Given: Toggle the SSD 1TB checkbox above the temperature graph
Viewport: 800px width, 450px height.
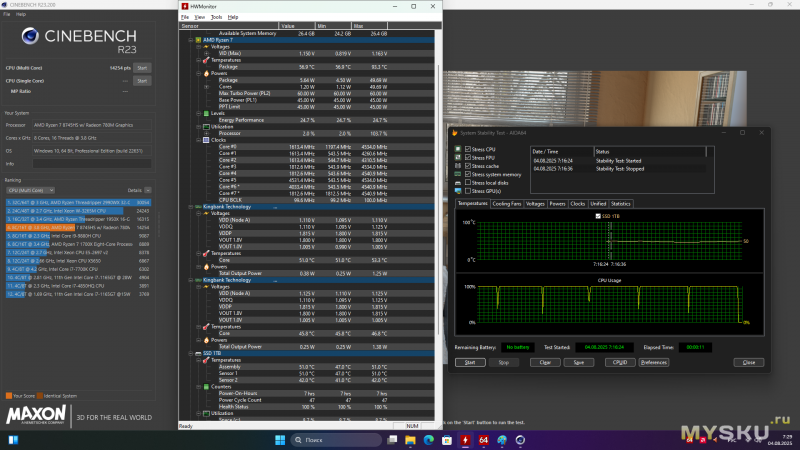Looking at the screenshot, I should tap(598, 216).
